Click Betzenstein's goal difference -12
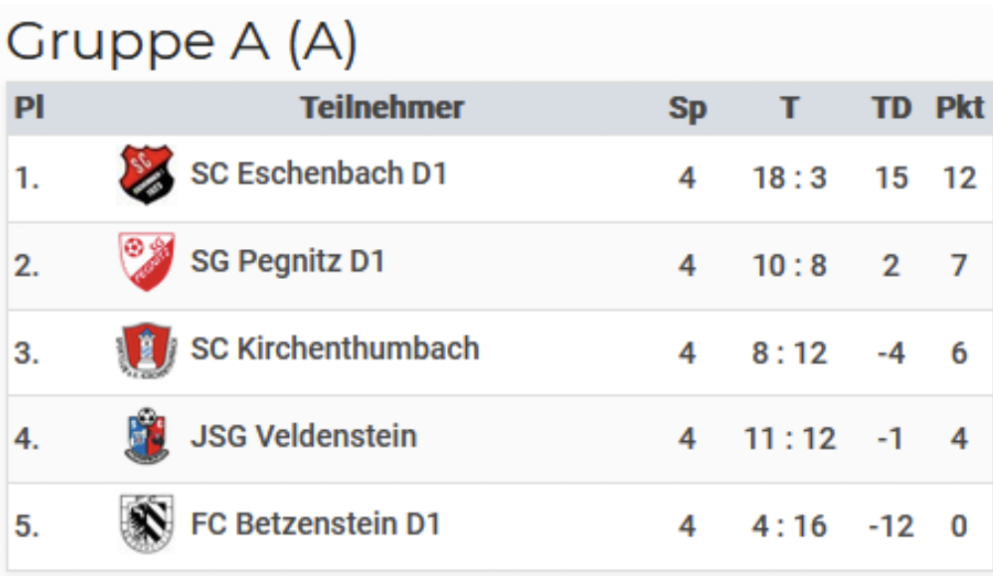 [890, 526]
